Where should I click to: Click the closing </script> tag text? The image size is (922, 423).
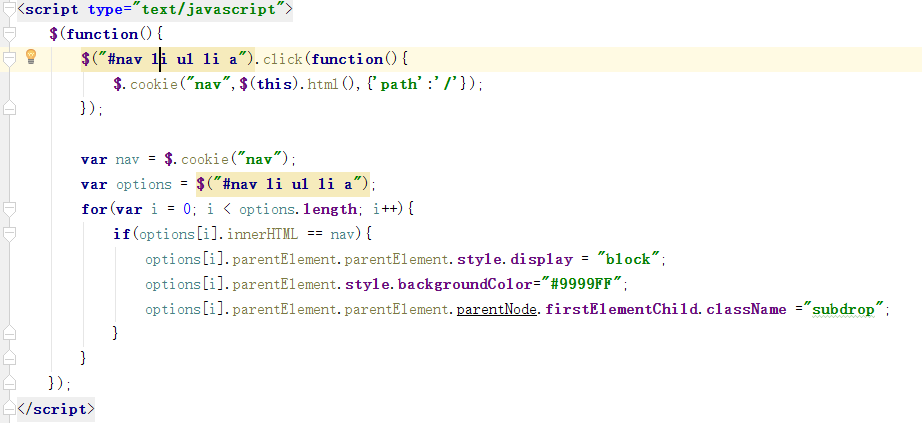click(x=55, y=409)
